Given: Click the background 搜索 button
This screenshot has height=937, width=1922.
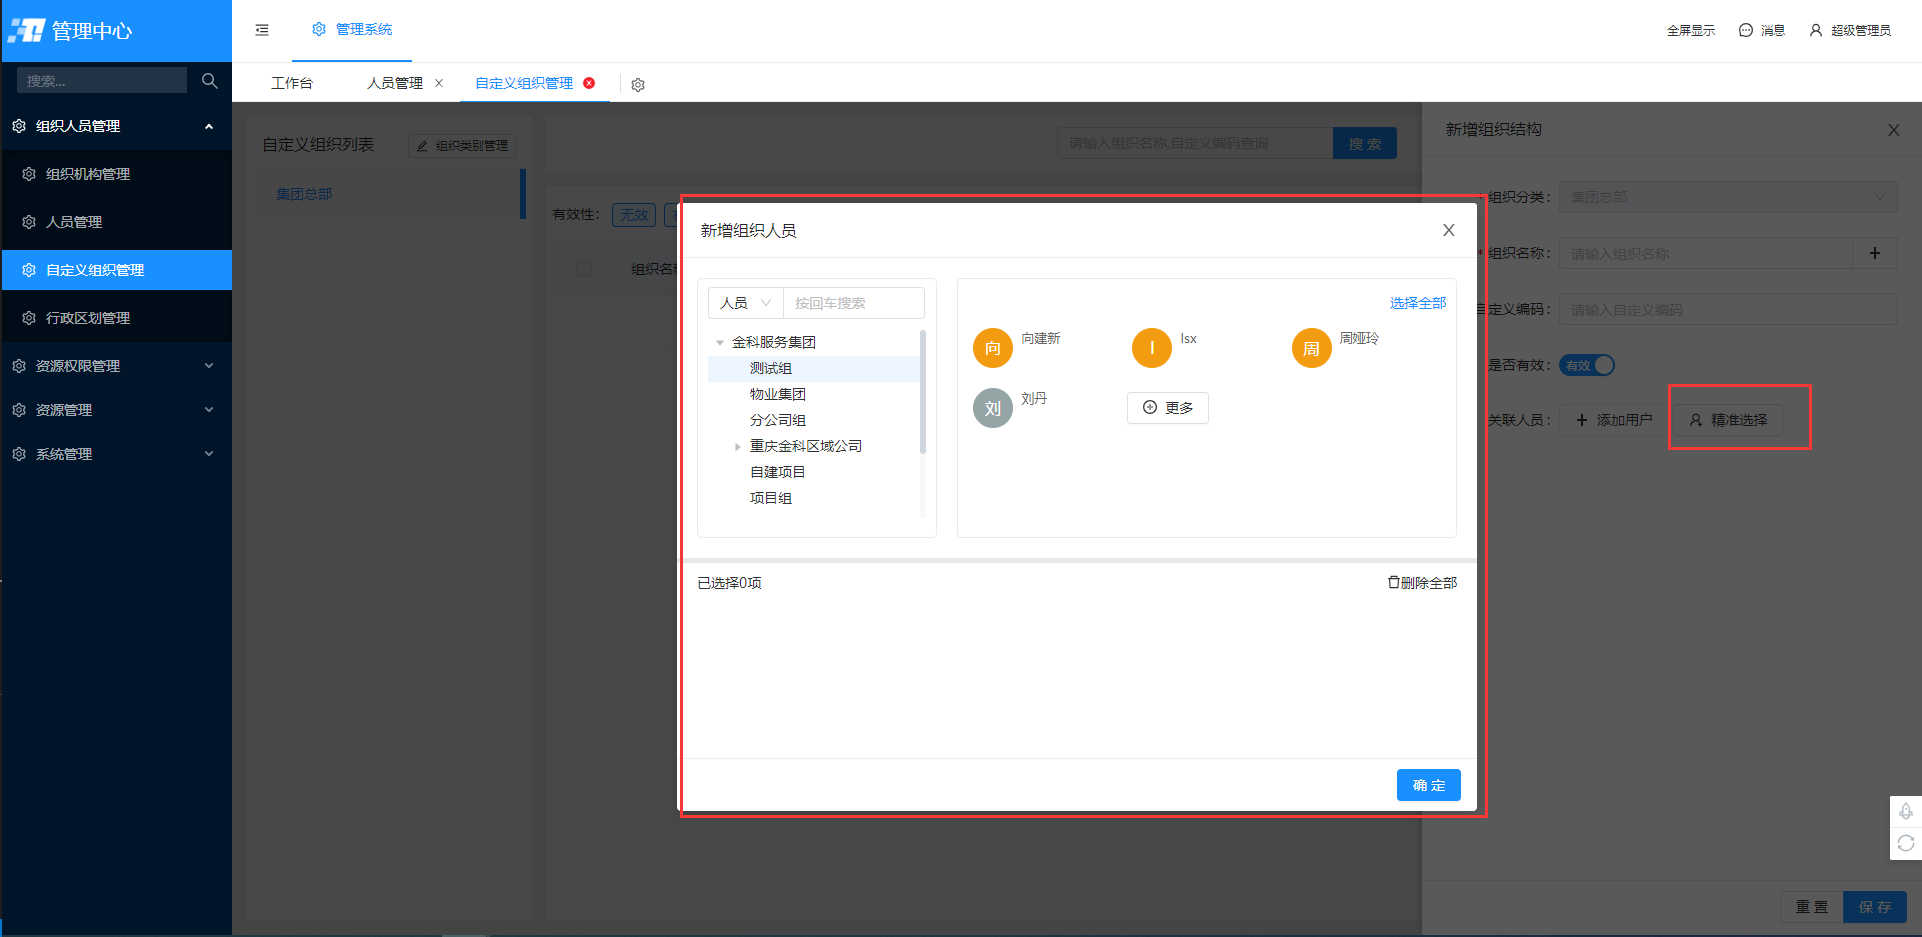Looking at the screenshot, I should 1365,144.
